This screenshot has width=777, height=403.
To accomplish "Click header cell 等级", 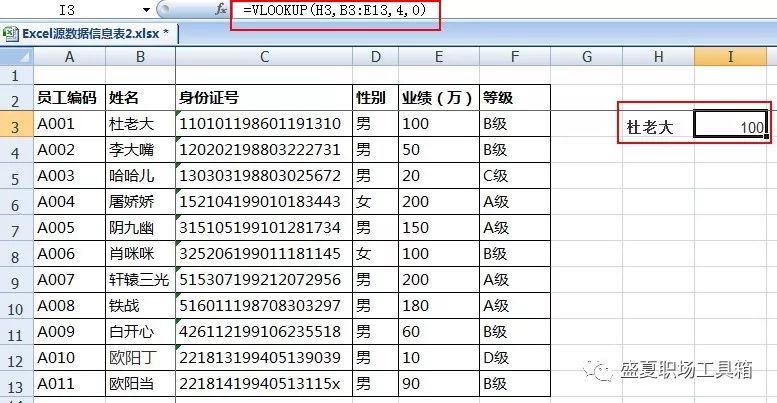I will 515,98.
